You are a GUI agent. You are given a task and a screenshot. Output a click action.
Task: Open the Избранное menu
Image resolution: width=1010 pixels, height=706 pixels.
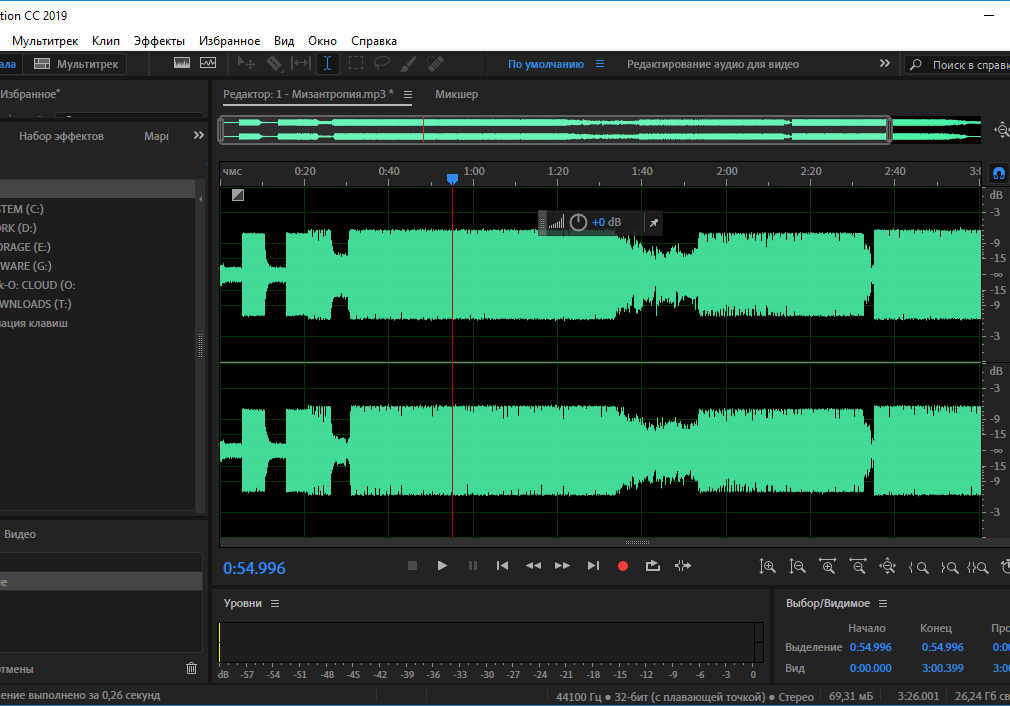coord(229,41)
